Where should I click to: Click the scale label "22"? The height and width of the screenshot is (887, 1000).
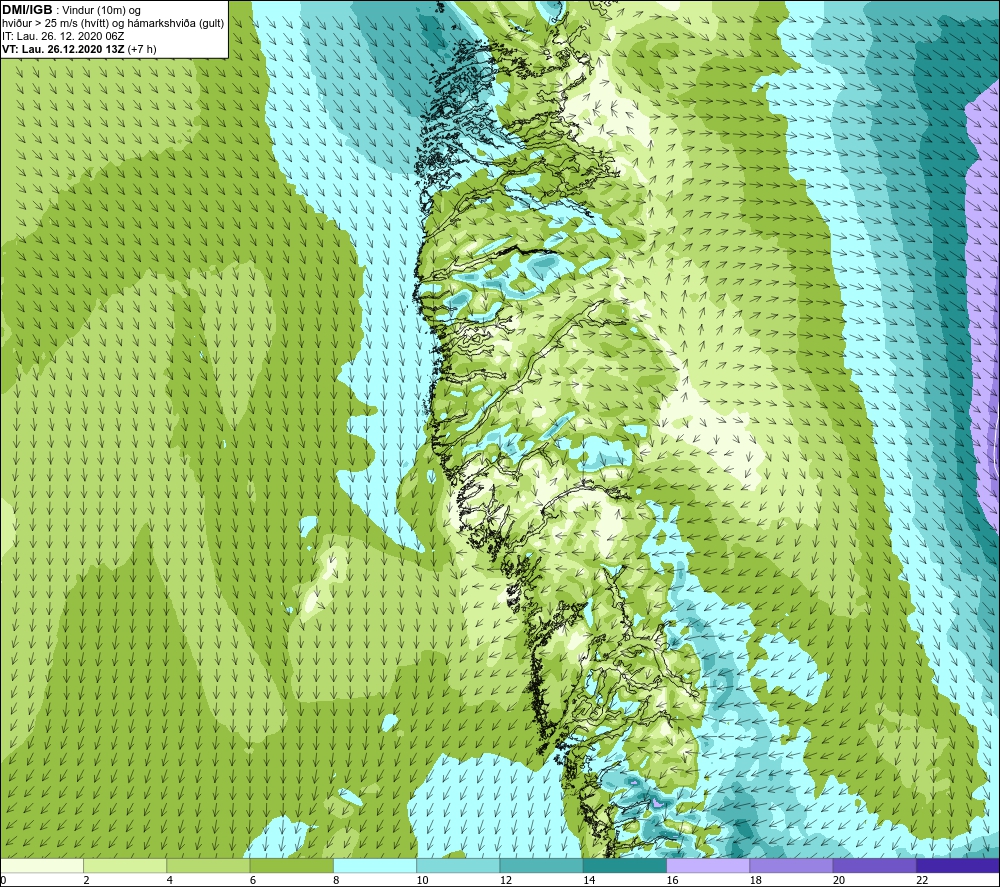tap(922, 880)
